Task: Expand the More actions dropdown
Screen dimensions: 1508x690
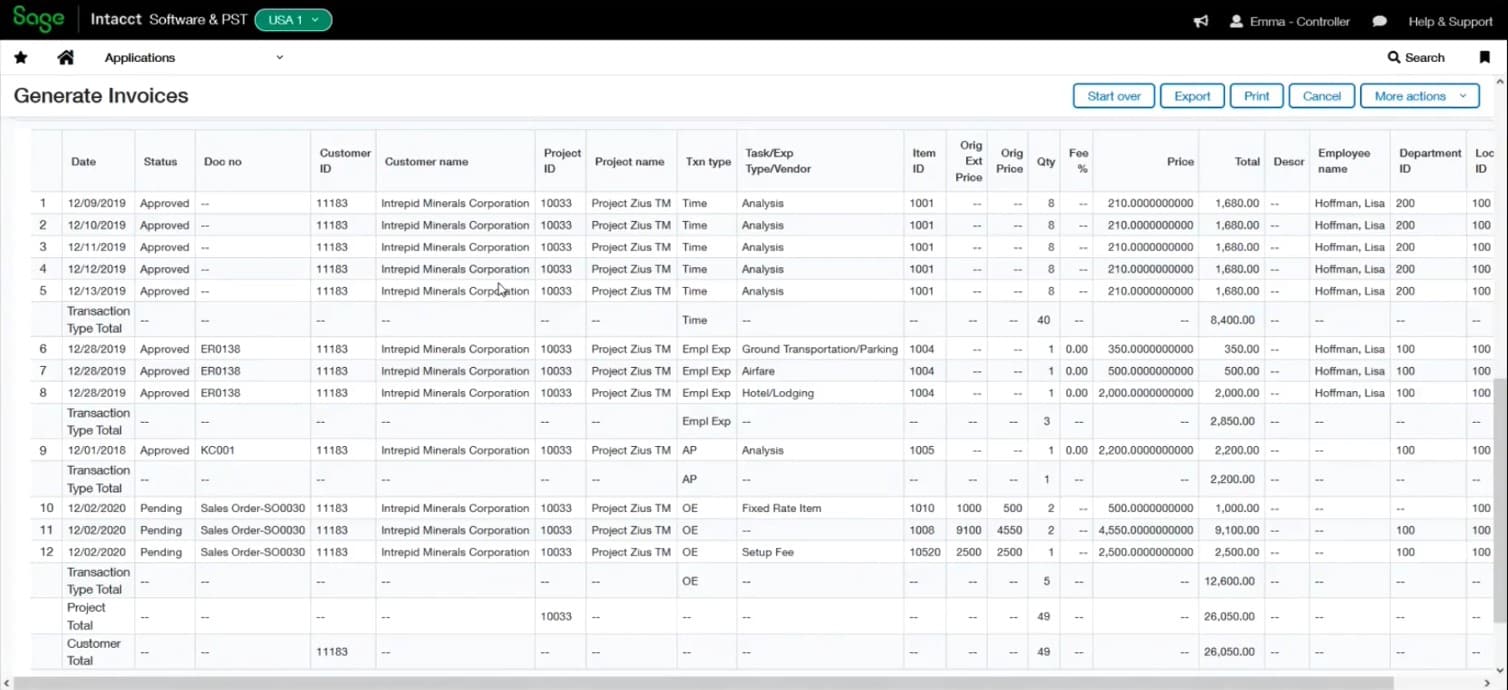Action: 1420,96
